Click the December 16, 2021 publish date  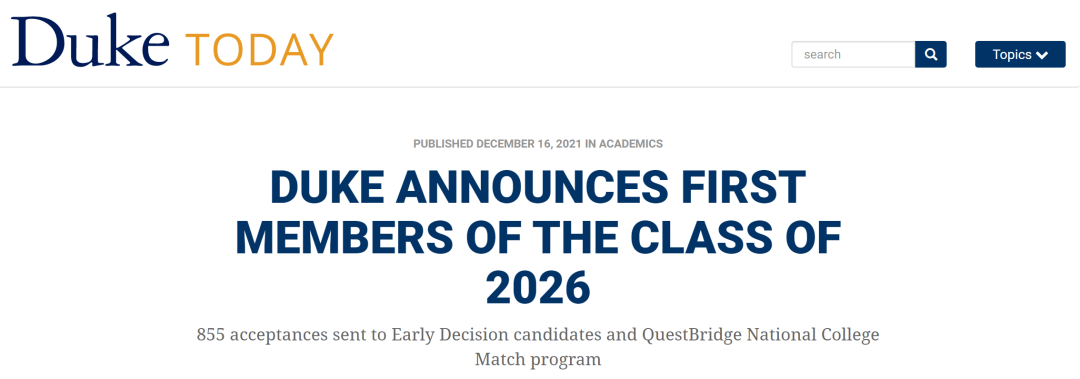point(529,144)
